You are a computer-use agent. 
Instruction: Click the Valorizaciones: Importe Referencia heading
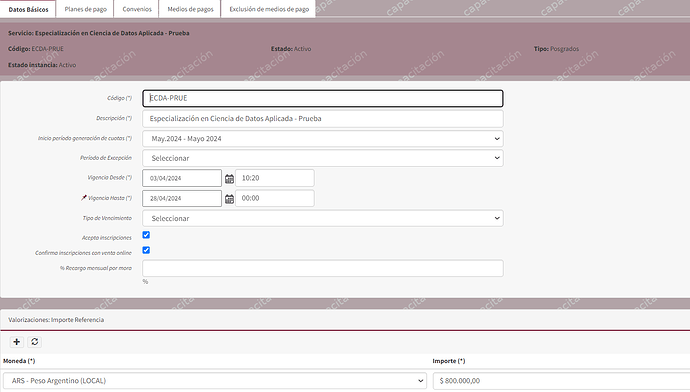pos(56,320)
